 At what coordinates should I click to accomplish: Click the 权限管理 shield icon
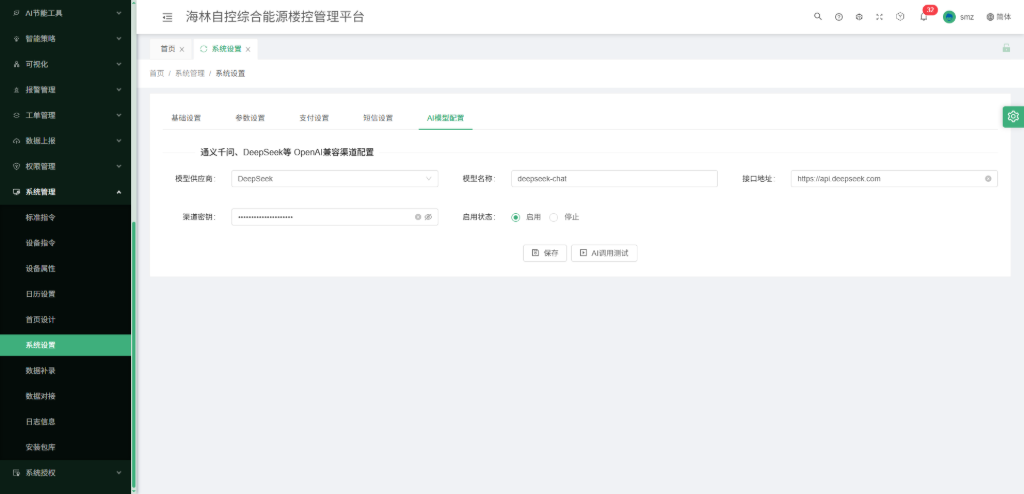(x=16, y=166)
